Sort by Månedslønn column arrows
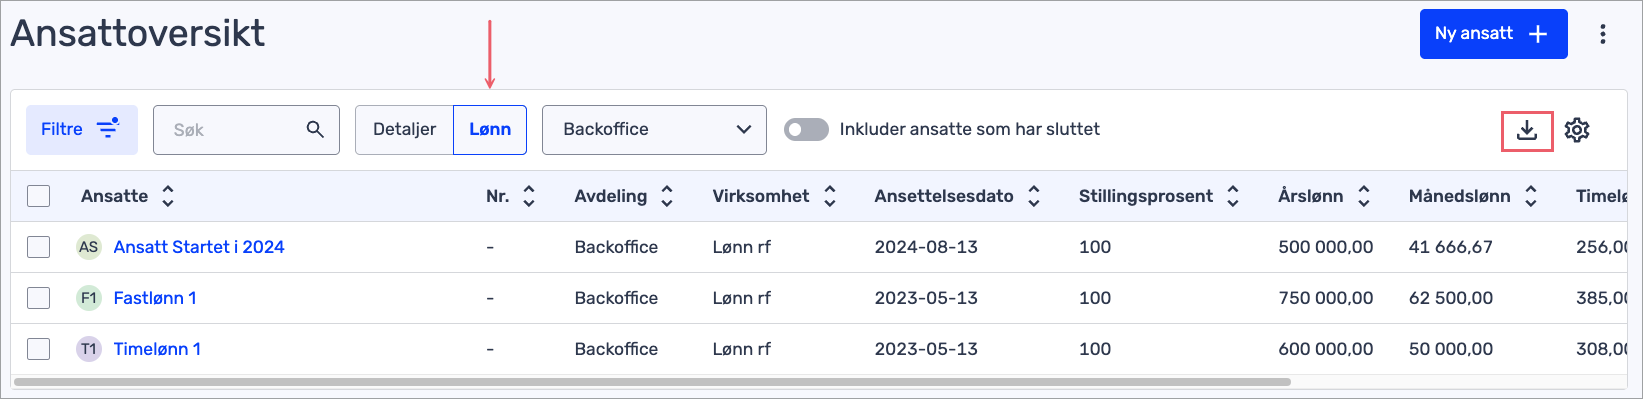 pyautogui.click(x=1531, y=196)
